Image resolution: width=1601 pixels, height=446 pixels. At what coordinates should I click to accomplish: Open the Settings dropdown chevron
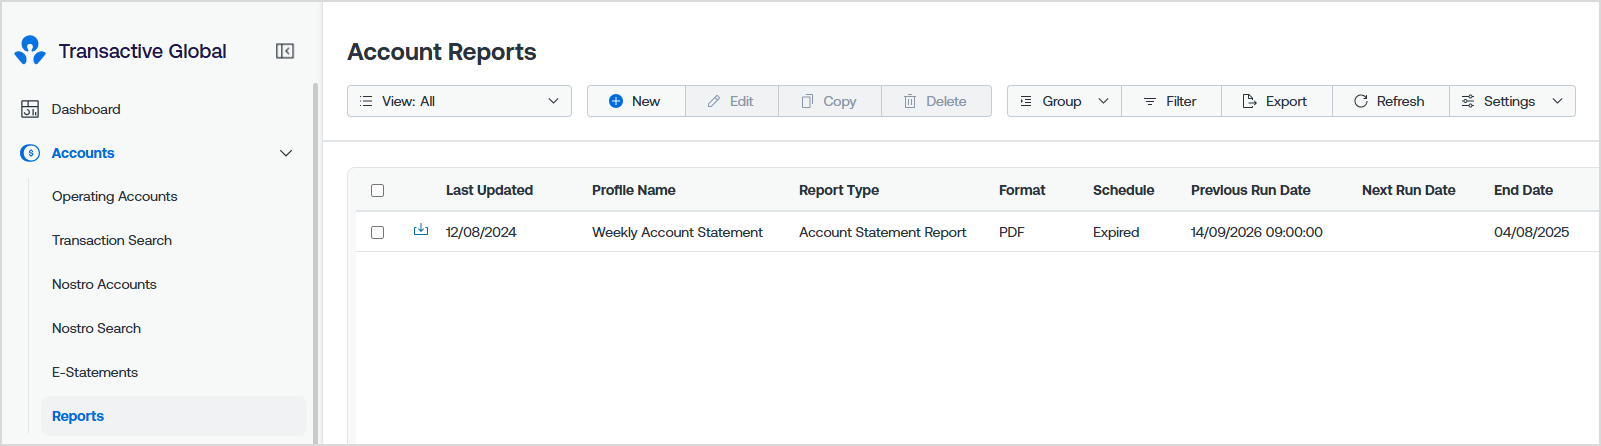(x=1557, y=101)
